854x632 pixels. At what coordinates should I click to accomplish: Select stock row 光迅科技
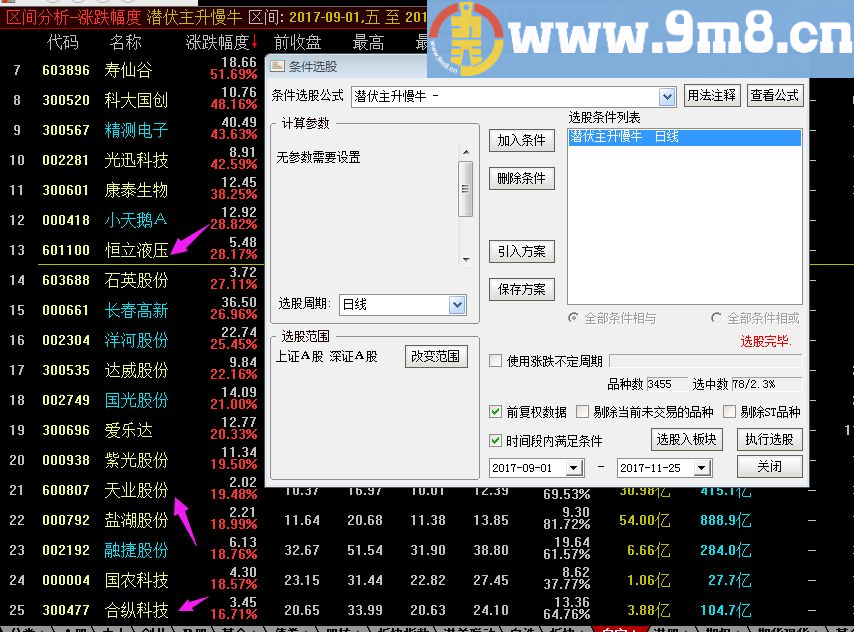coord(136,160)
